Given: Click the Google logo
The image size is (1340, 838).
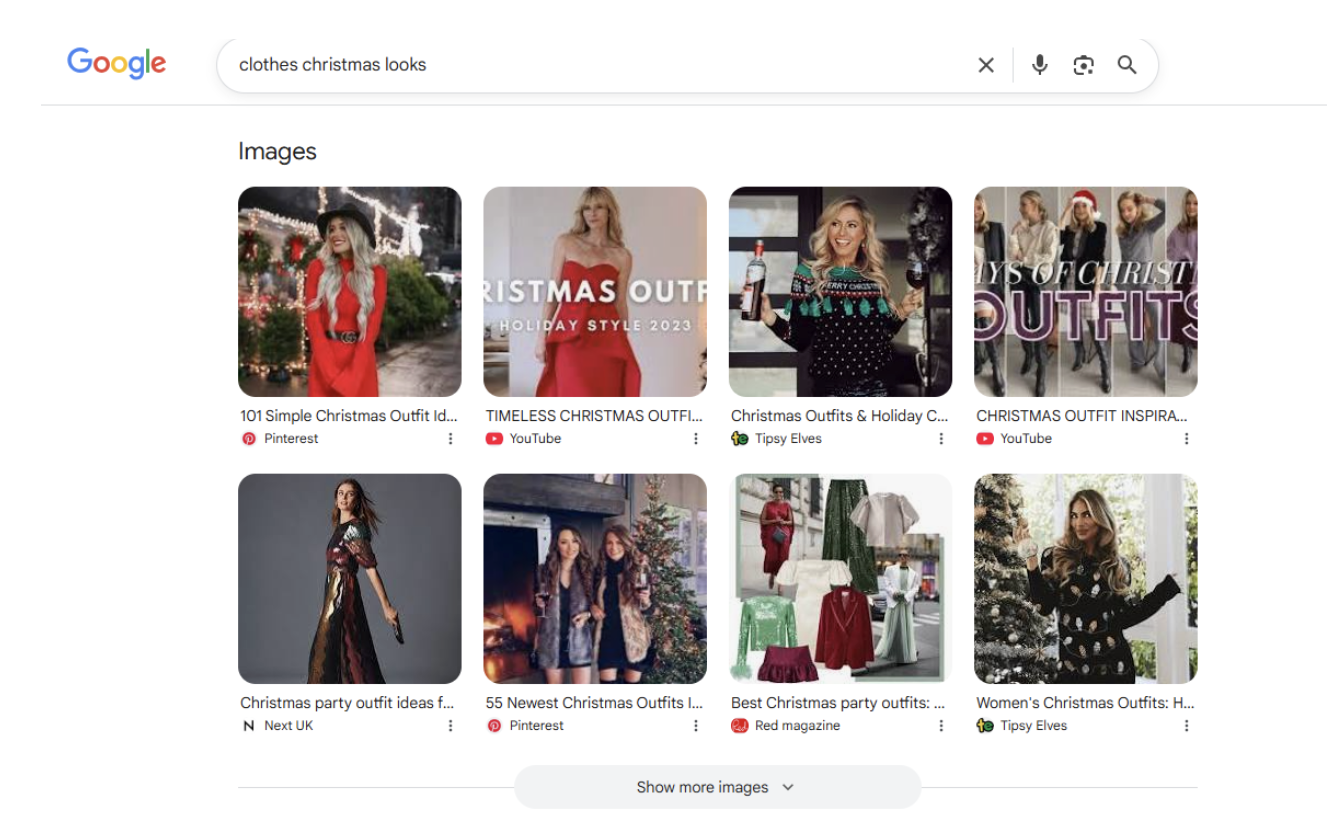Looking at the screenshot, I should click(x=117, y=64).
